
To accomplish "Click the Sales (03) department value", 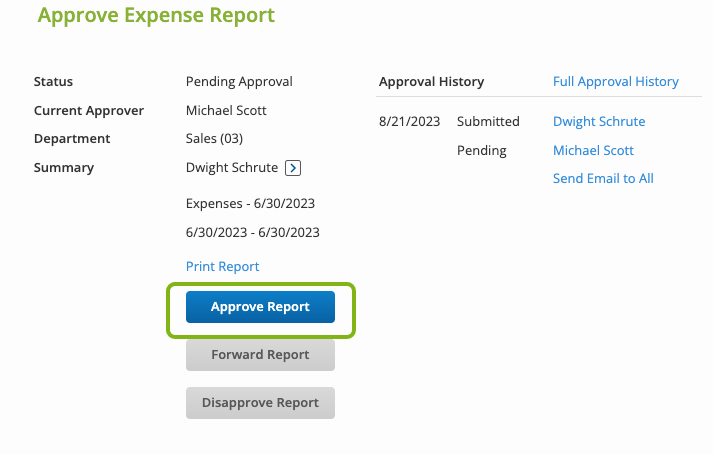I will point(214,139).
